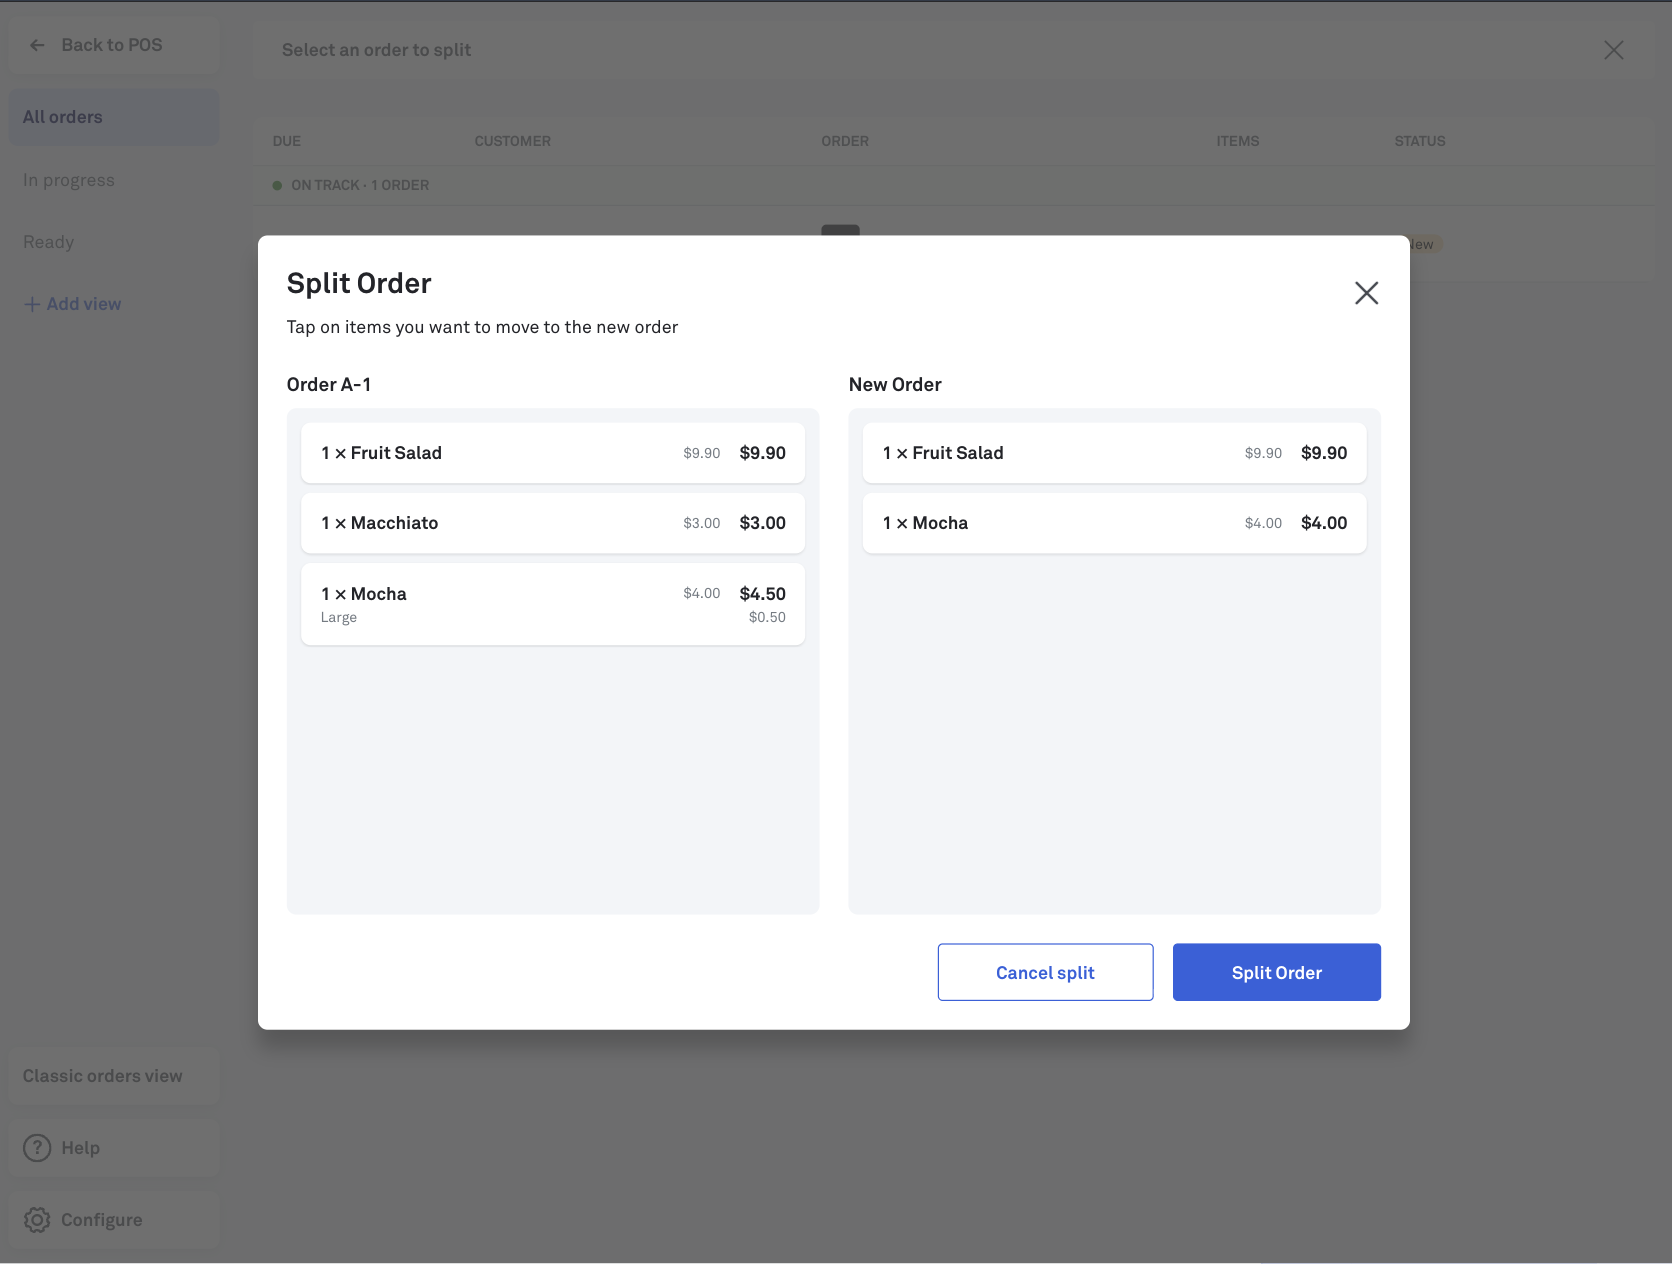Click the ORDER column header
Viewport: 1672px width, 1264px height.
[x=845, y=141]
